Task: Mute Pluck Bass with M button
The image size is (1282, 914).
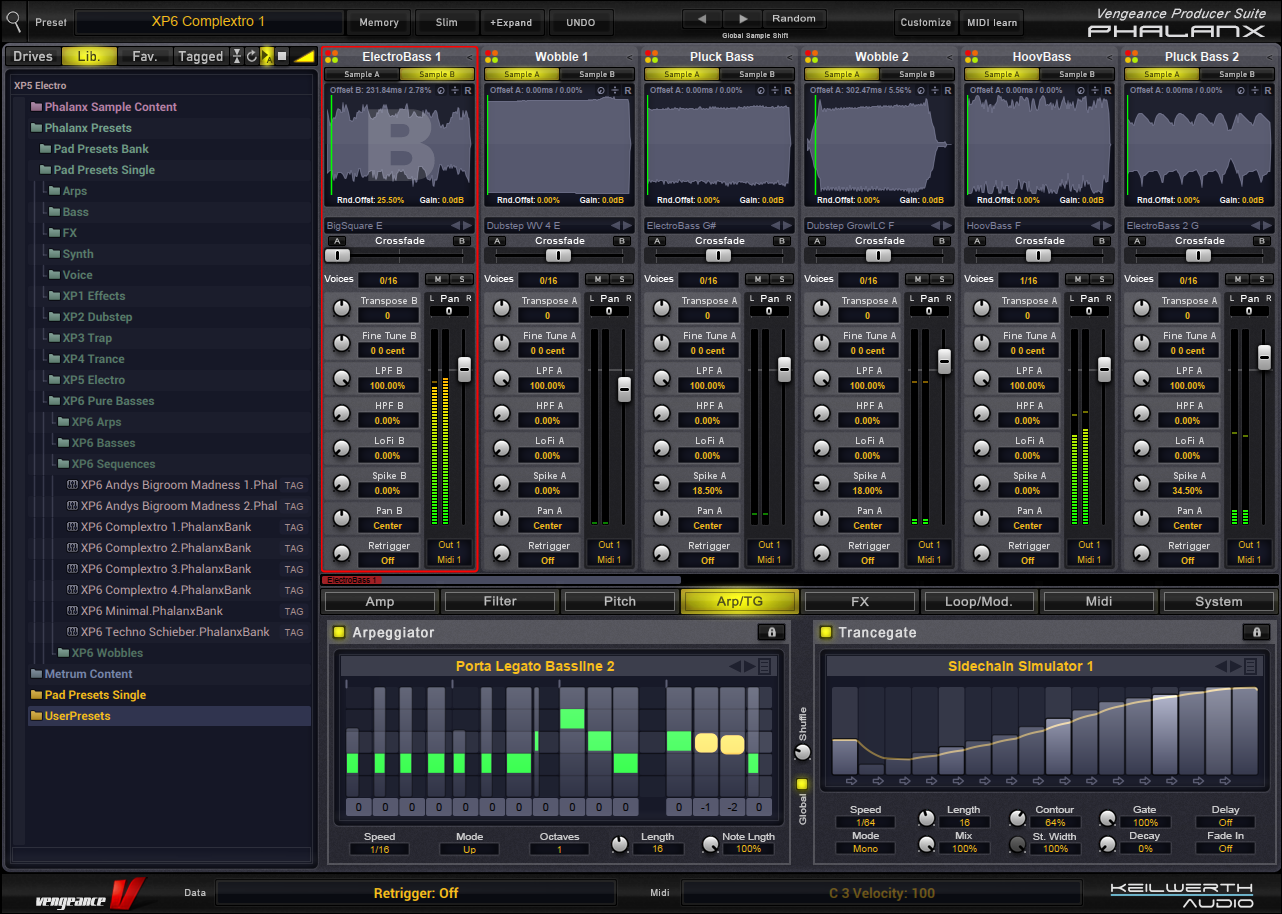Action: (757, 279)
